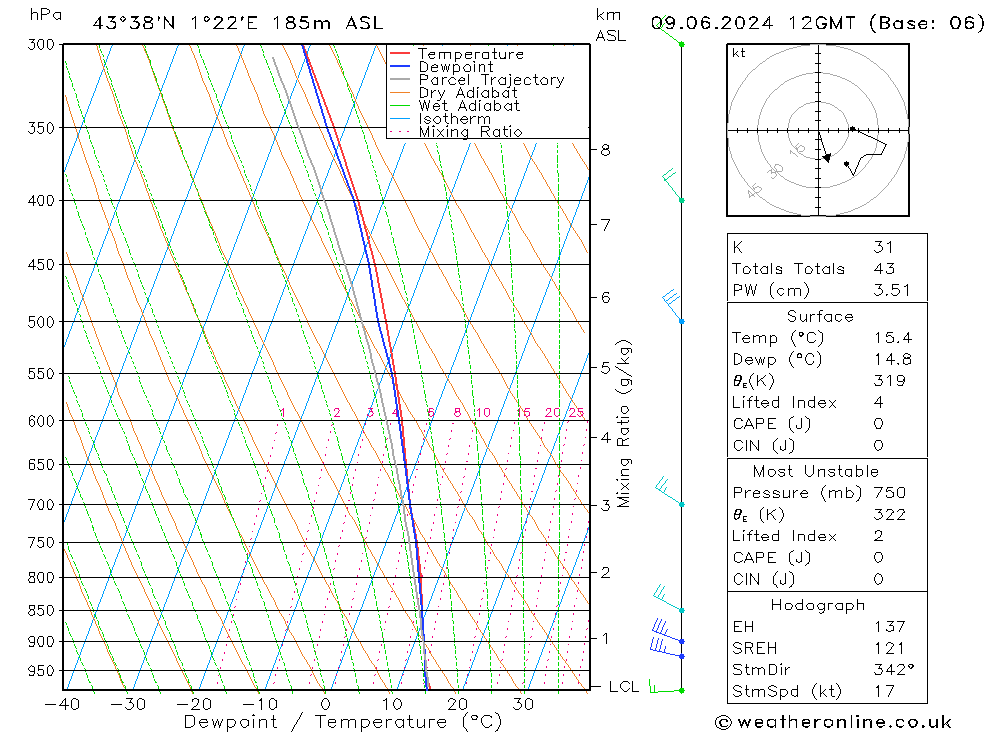Click the 500 hPa pressure label
The height and width of the screenshot is (733, 1000).
click(x=41, y=322)
